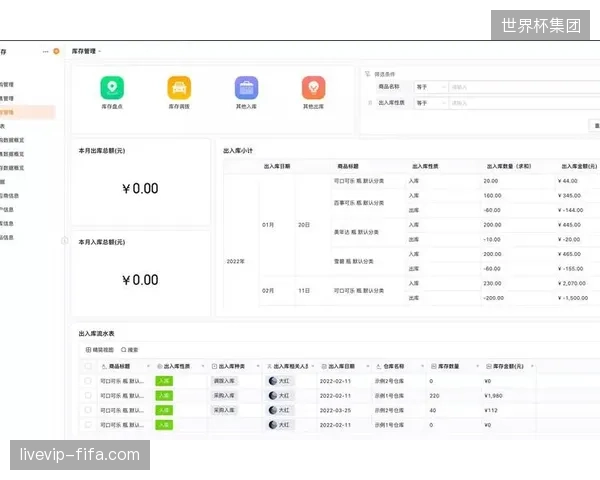
Task: Click the 精简视图 view icon
Action: [x=88, y=350]
